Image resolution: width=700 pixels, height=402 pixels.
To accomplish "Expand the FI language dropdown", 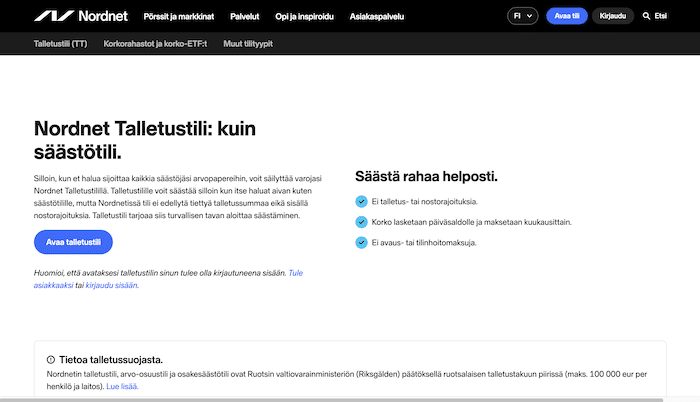I will click(x=522, y=16).
